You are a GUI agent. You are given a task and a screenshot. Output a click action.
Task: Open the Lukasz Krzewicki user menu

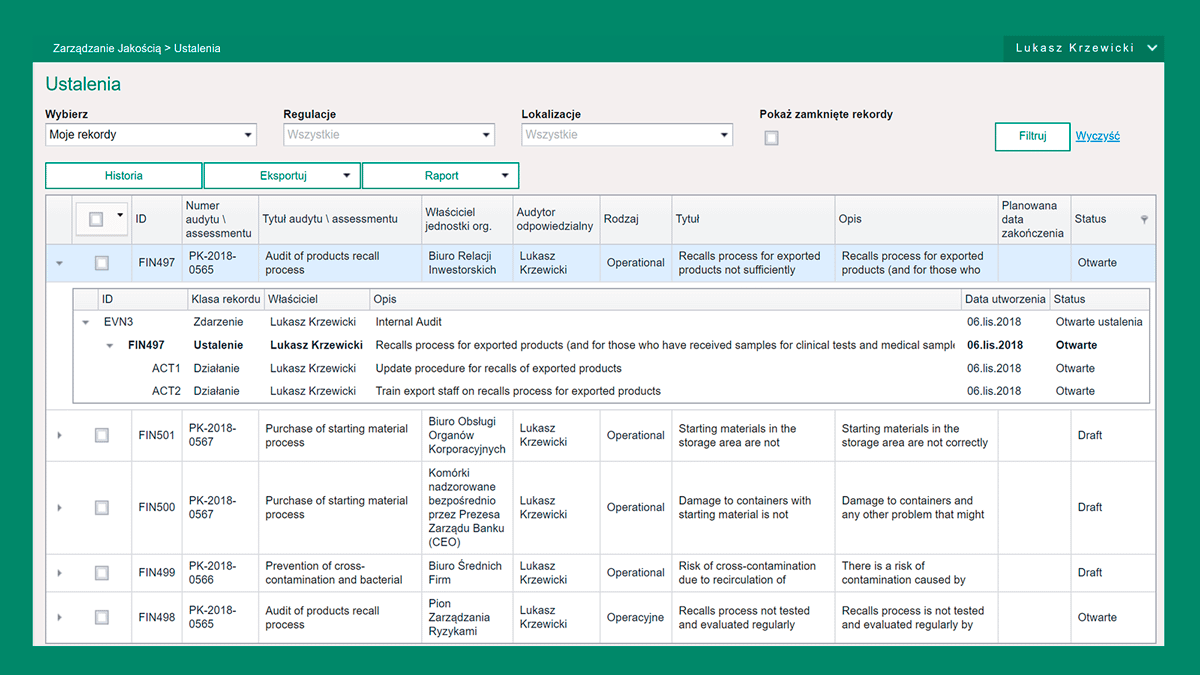[1085, 48]
